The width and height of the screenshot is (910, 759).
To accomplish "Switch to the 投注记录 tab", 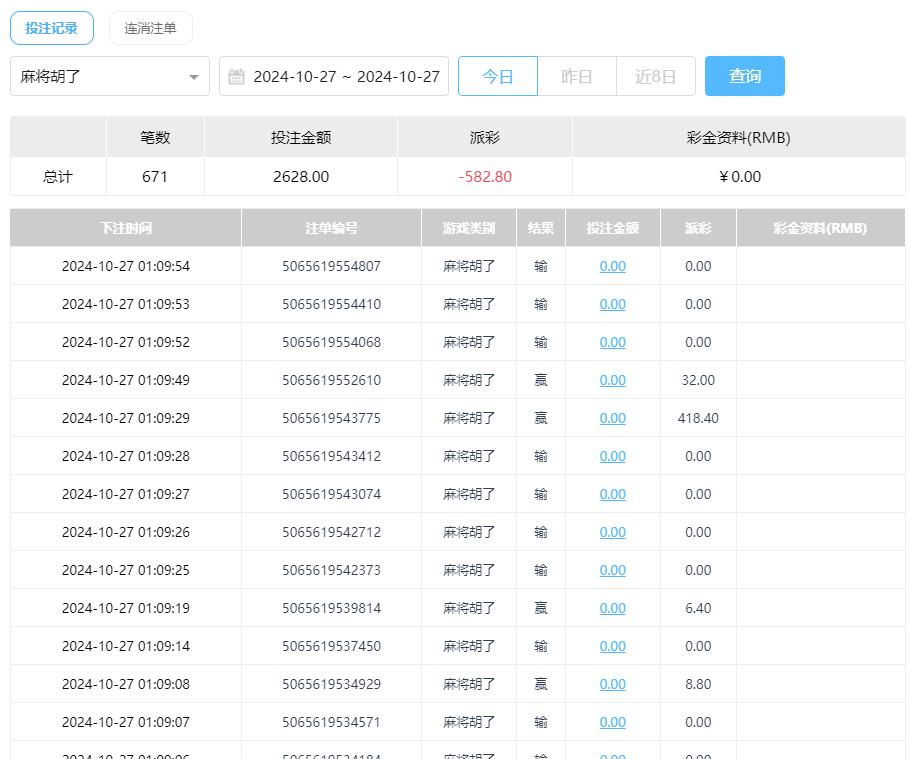I will [x=52, y=28].
